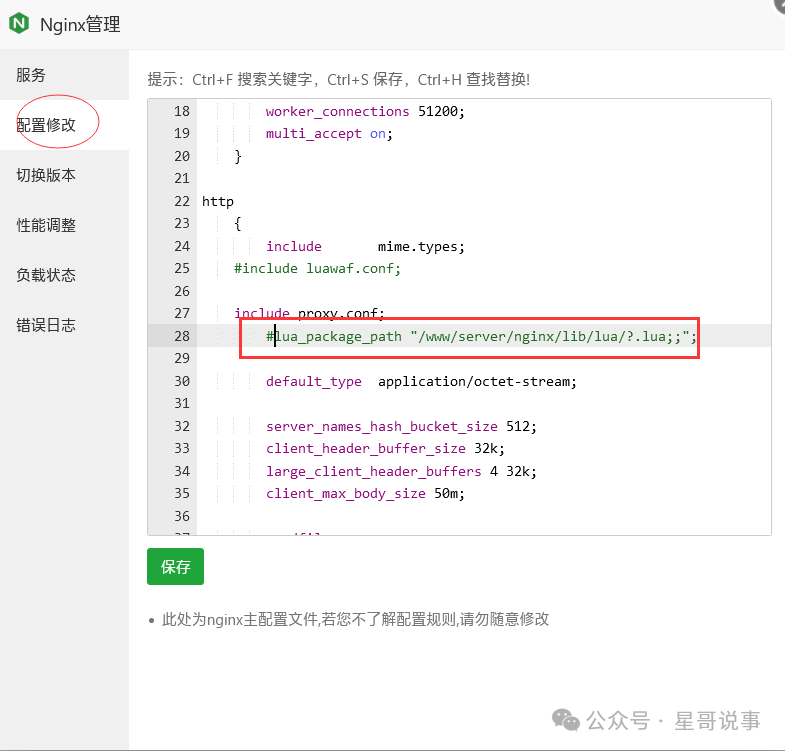Click the server_names_hash_bucket_size 512 line
The image size is (785, 751).
click(x=401, y=427)
